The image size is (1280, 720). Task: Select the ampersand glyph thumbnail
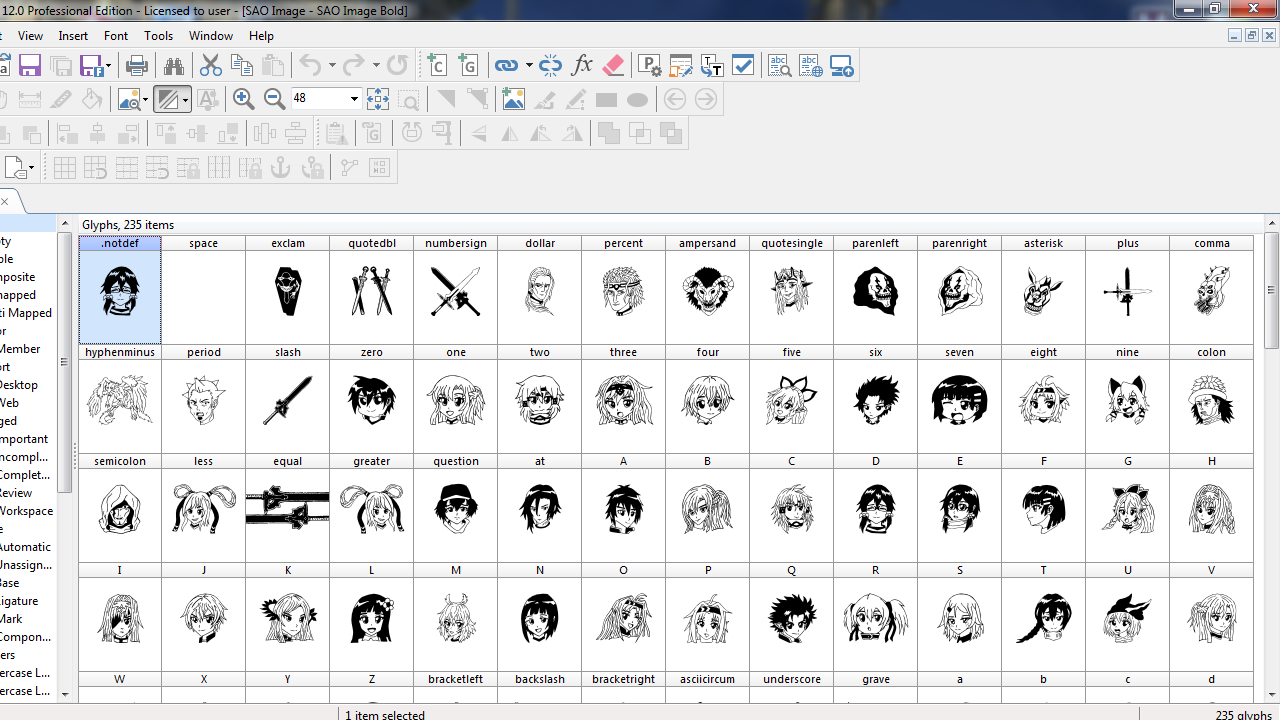707,292
